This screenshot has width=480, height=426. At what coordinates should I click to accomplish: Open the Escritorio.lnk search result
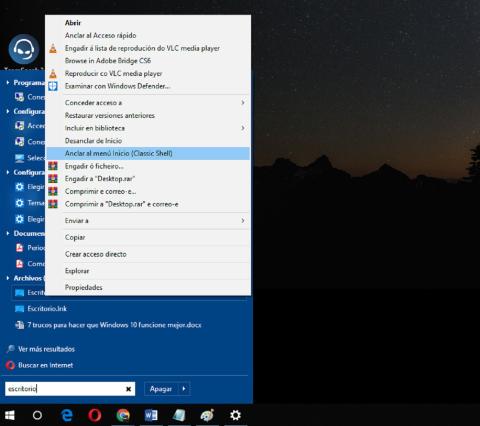47,309
